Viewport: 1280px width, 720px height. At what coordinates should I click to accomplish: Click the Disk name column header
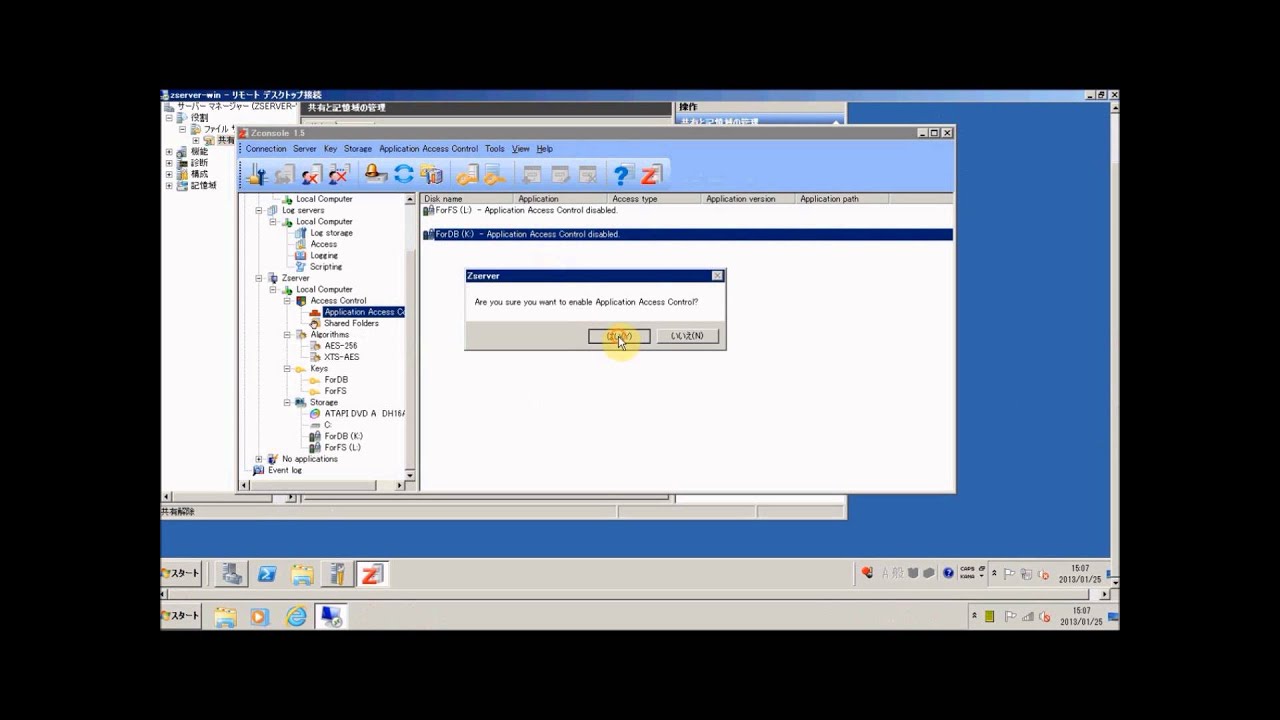[x=467, y=199]
